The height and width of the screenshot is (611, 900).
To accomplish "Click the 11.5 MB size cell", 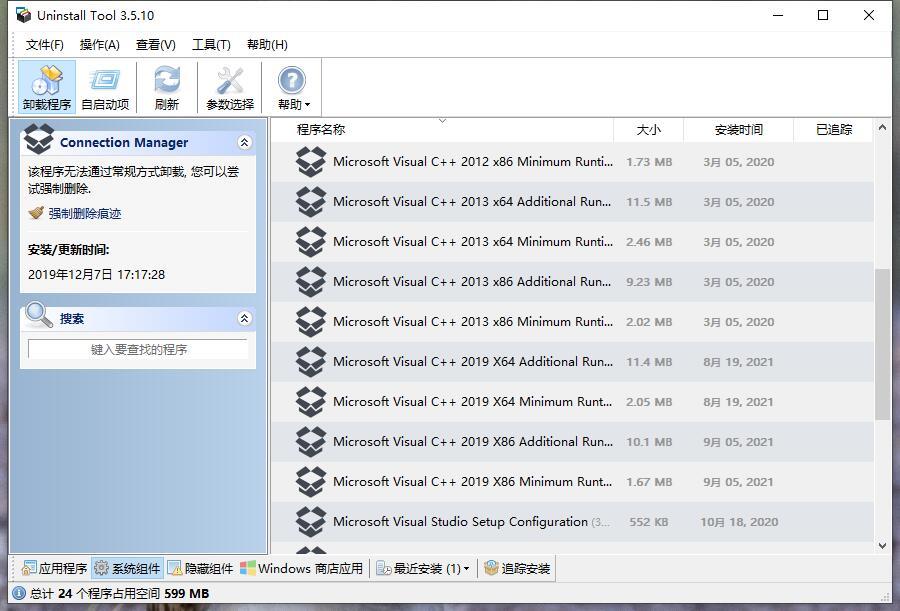I will pos(649,202).
